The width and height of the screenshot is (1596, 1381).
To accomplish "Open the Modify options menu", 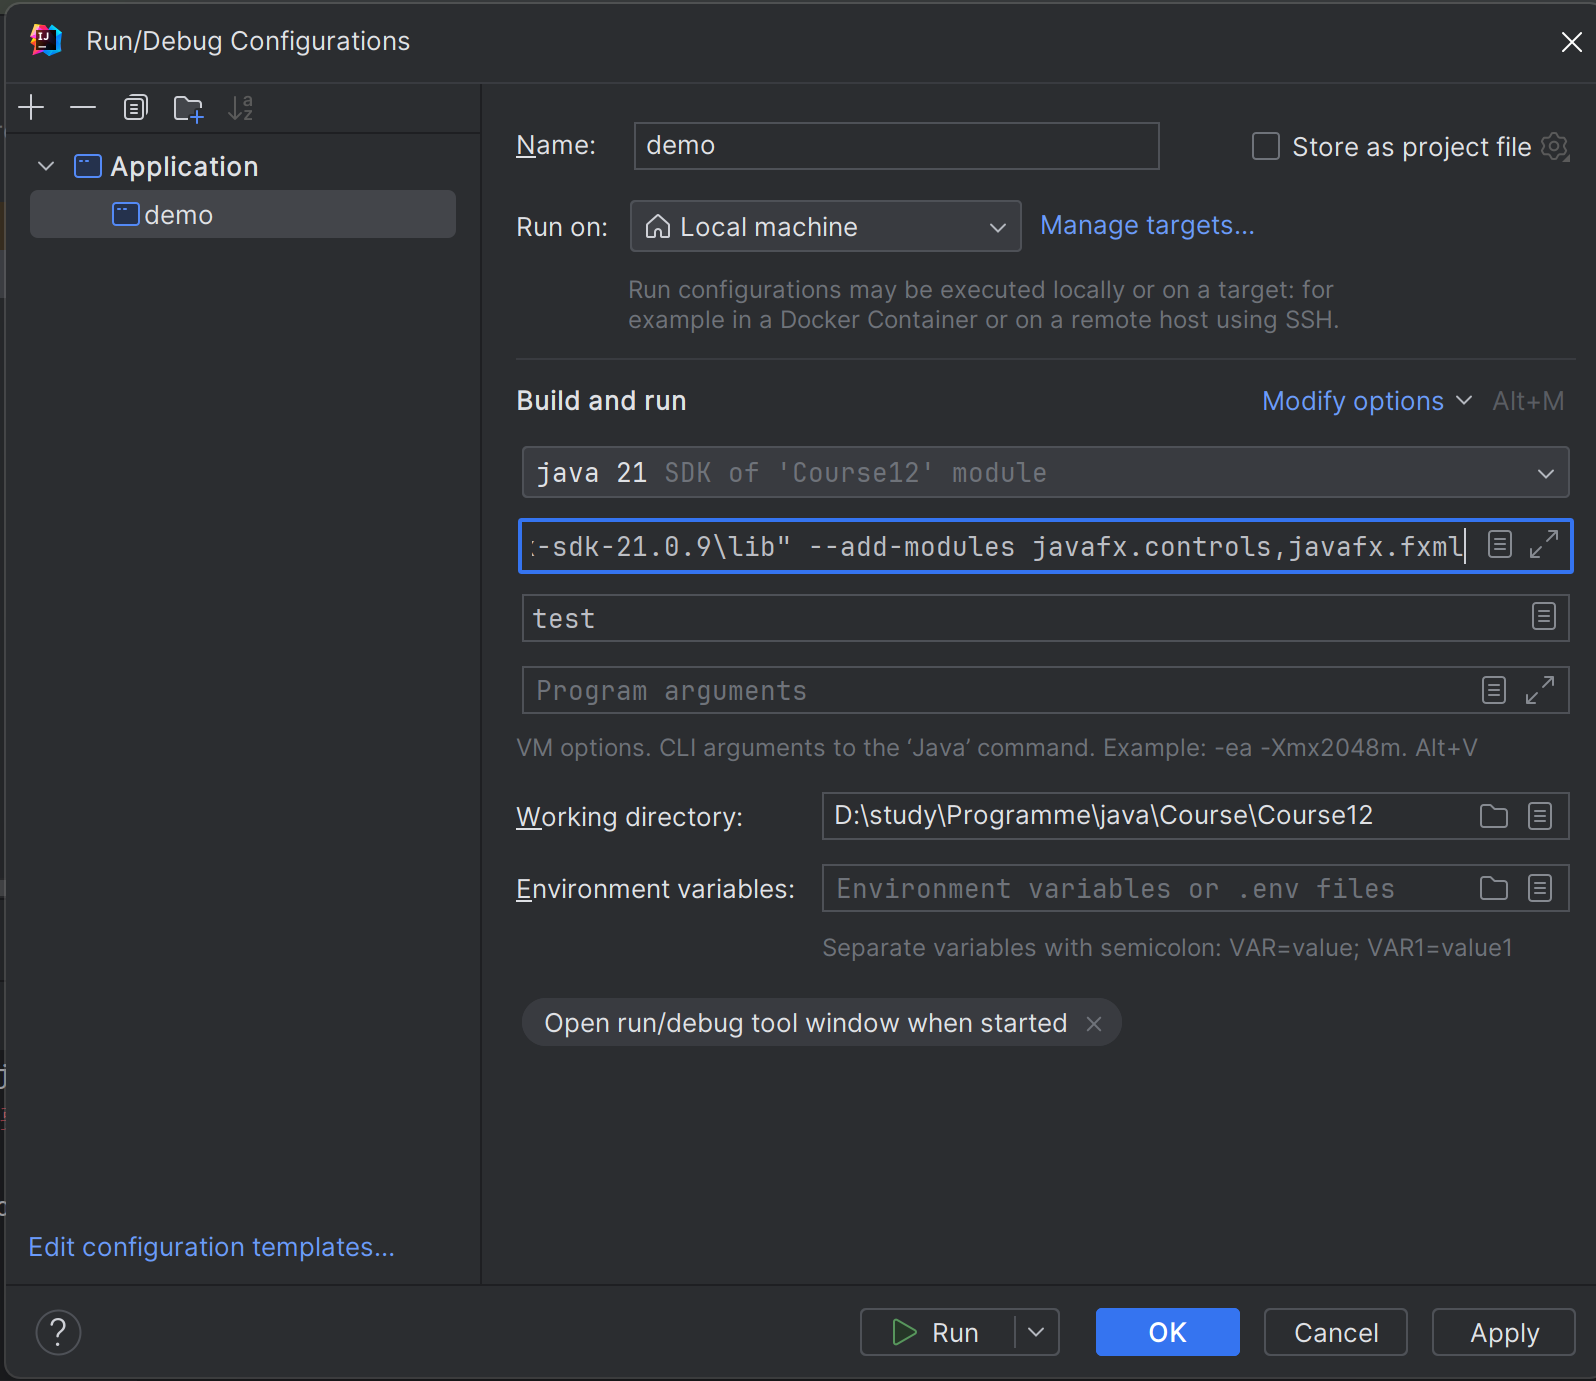I will pos(1367,401).
